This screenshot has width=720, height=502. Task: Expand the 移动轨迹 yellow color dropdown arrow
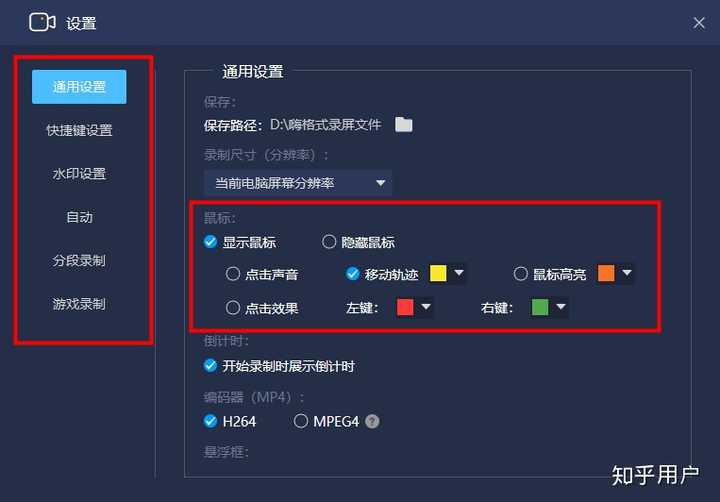tap(459, 273)
